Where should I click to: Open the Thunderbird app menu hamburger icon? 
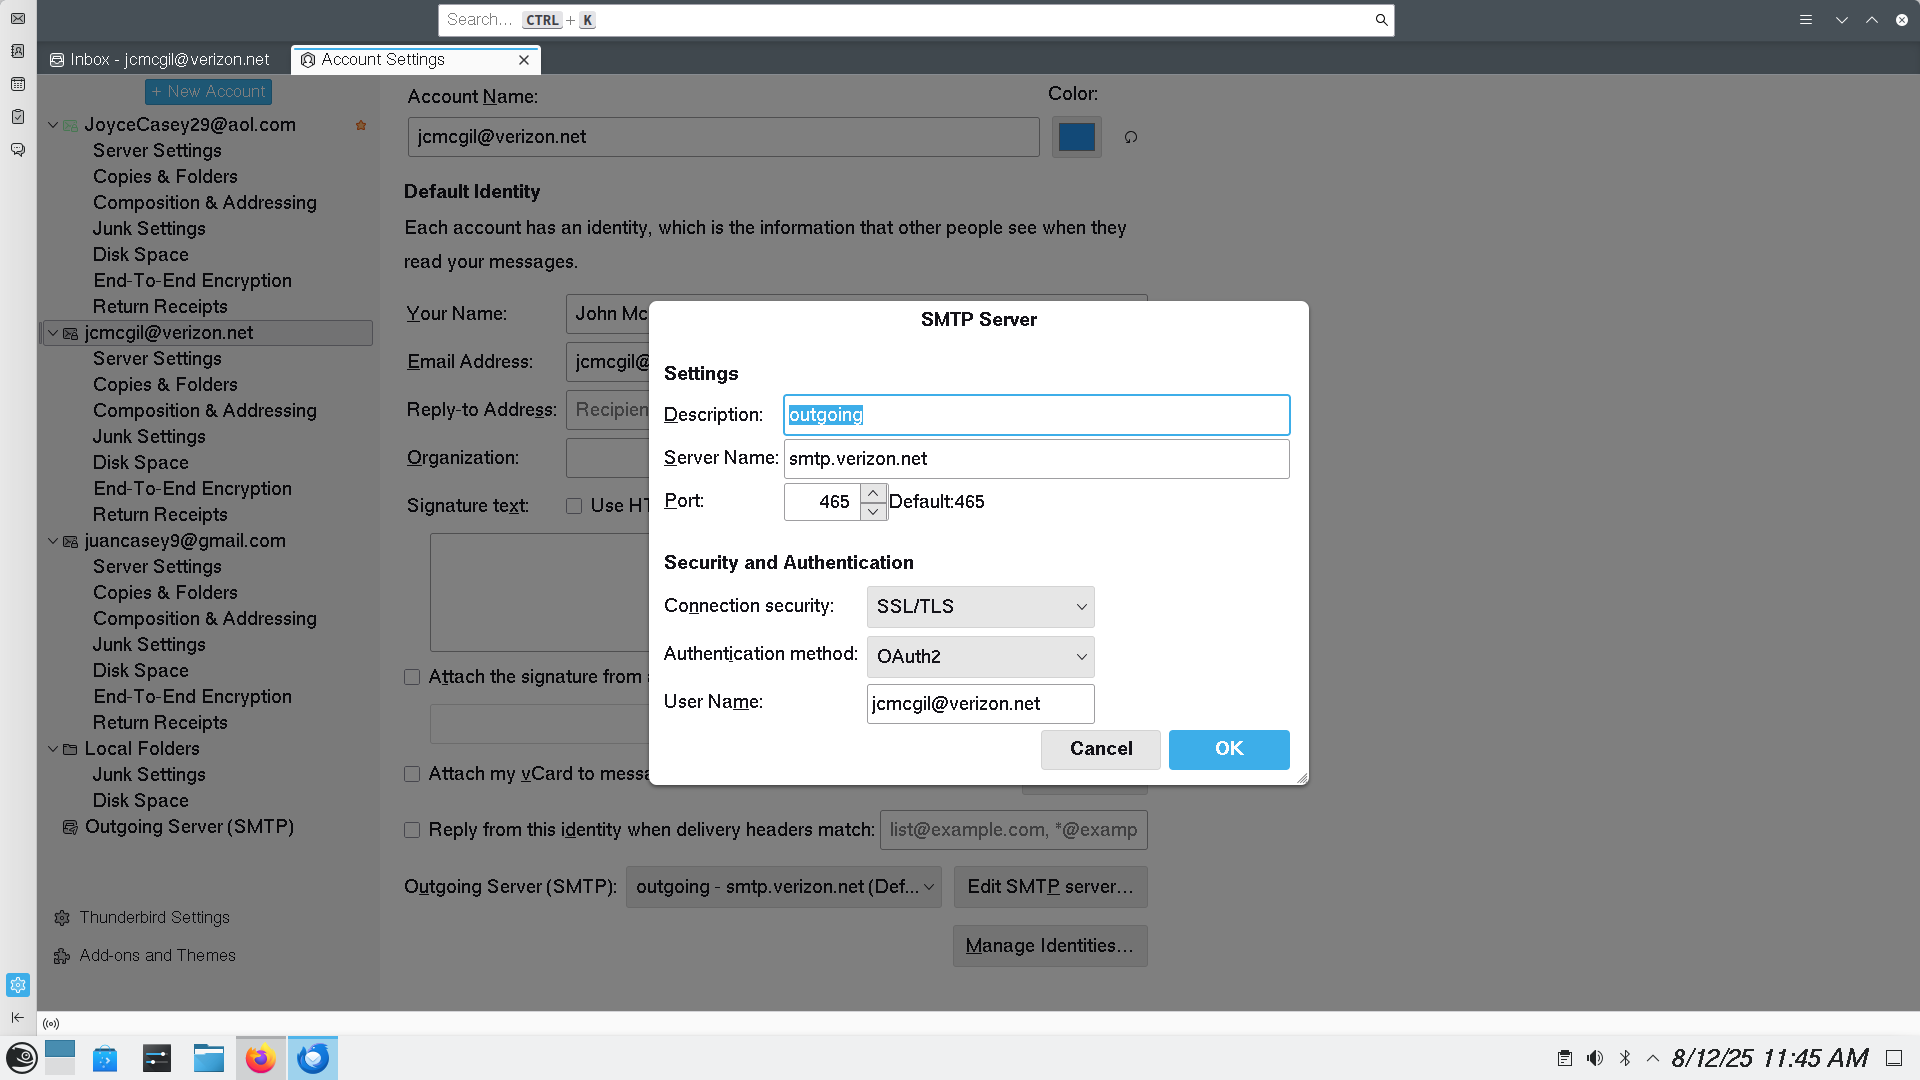click(x=1805, y=20)
